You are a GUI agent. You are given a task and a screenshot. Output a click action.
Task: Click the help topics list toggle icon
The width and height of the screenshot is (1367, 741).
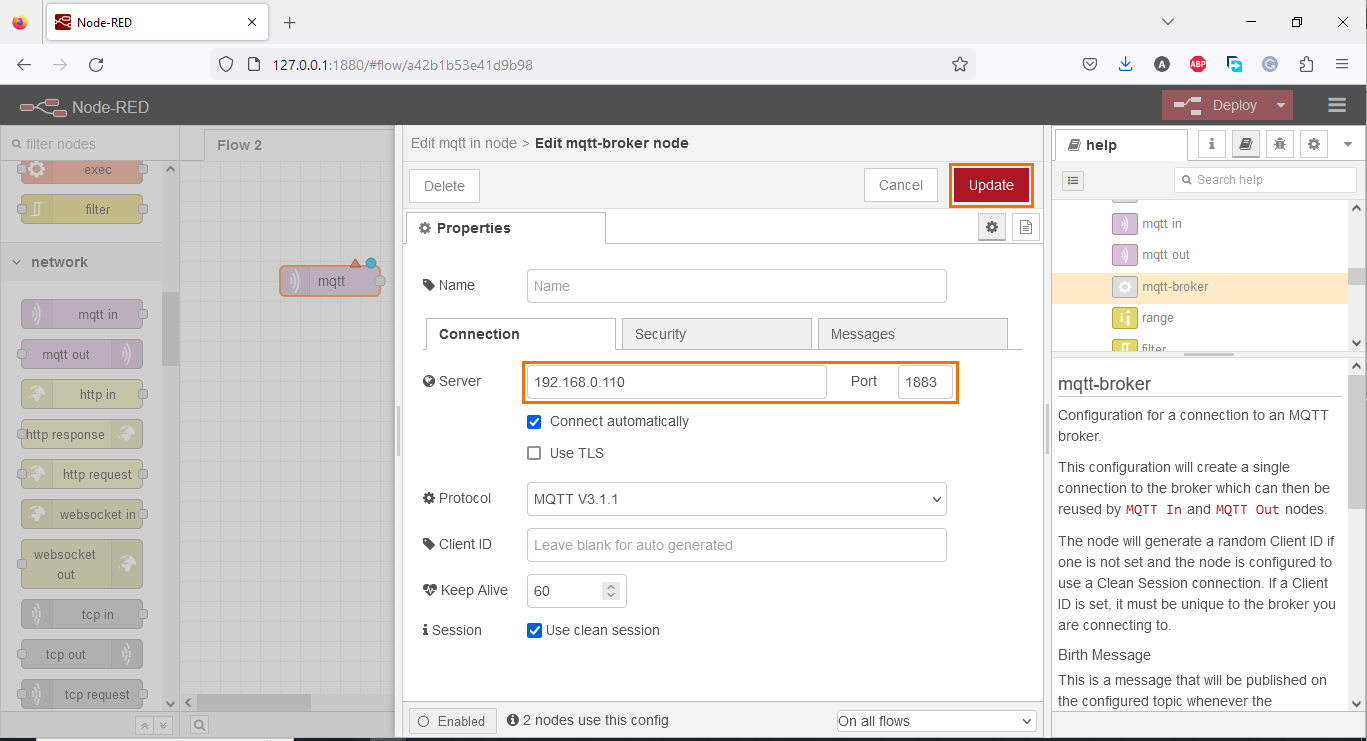pyautogui.click(x=1073, y=180)
